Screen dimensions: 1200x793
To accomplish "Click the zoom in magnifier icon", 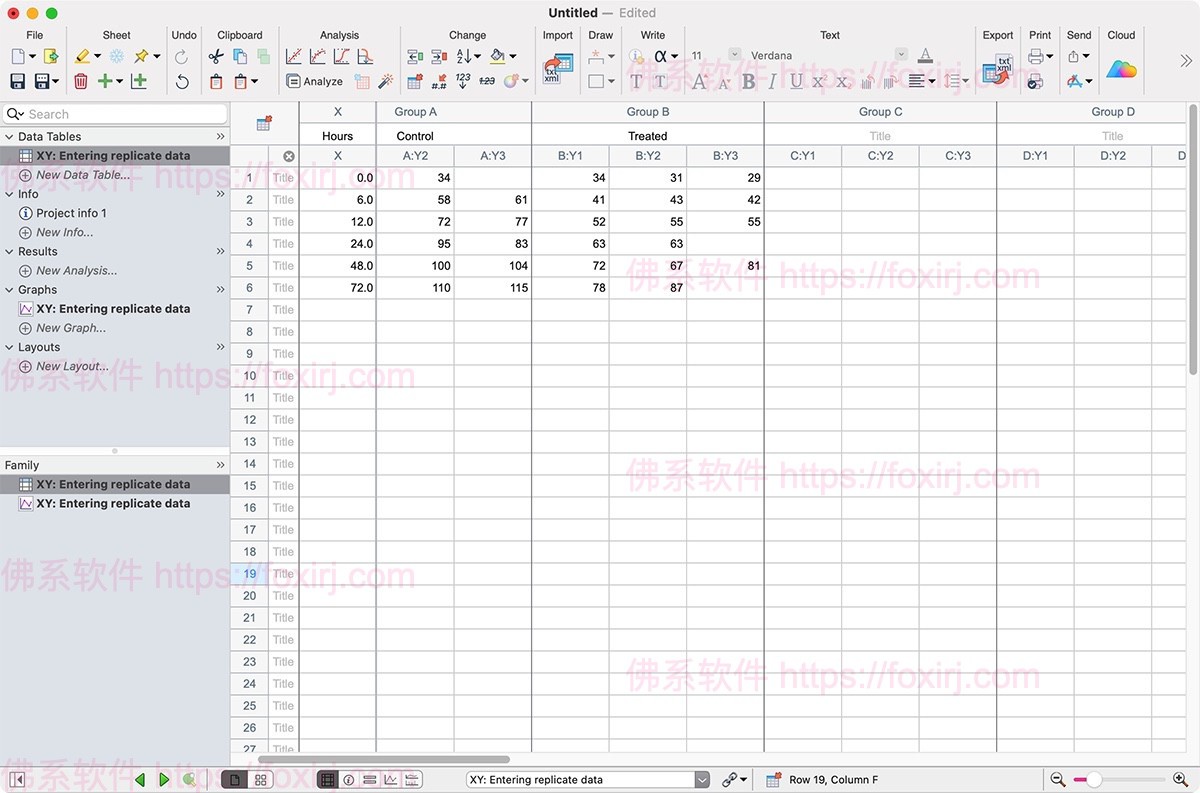I will (x=1180, y=780).
